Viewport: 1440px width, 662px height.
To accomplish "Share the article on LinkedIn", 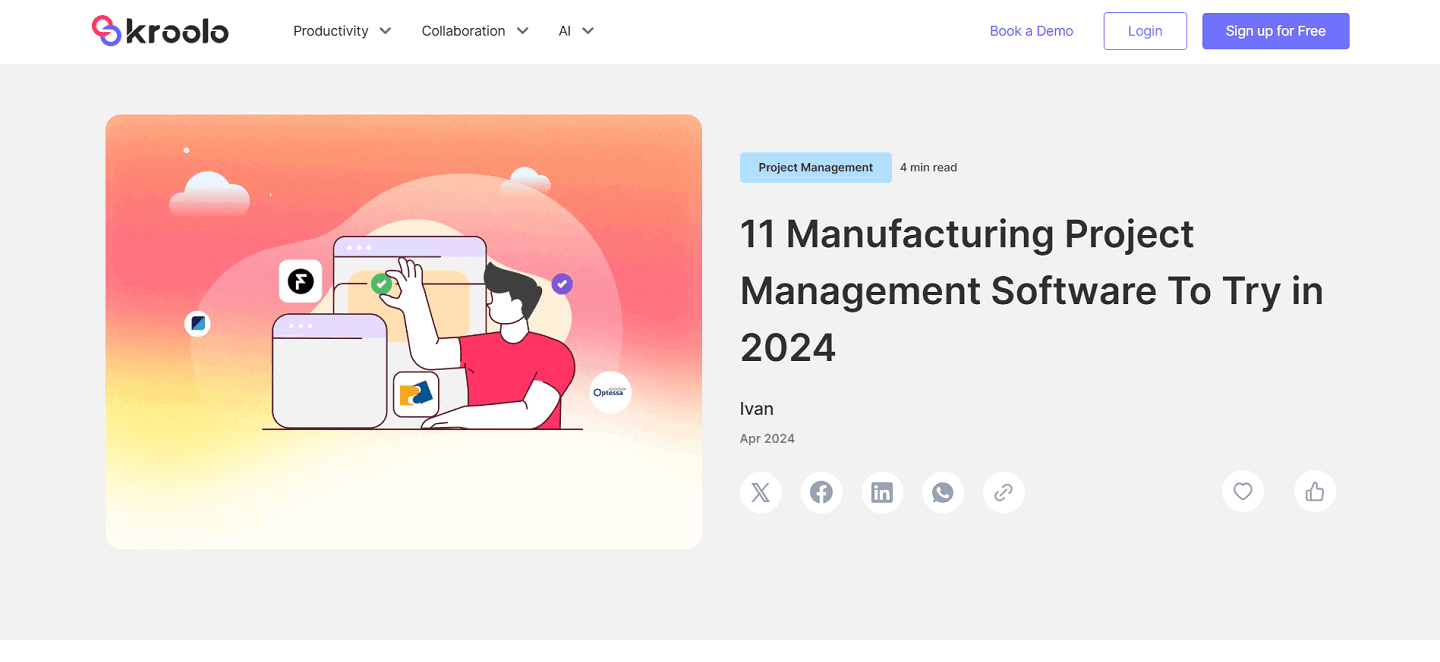I will coord(882,492).
